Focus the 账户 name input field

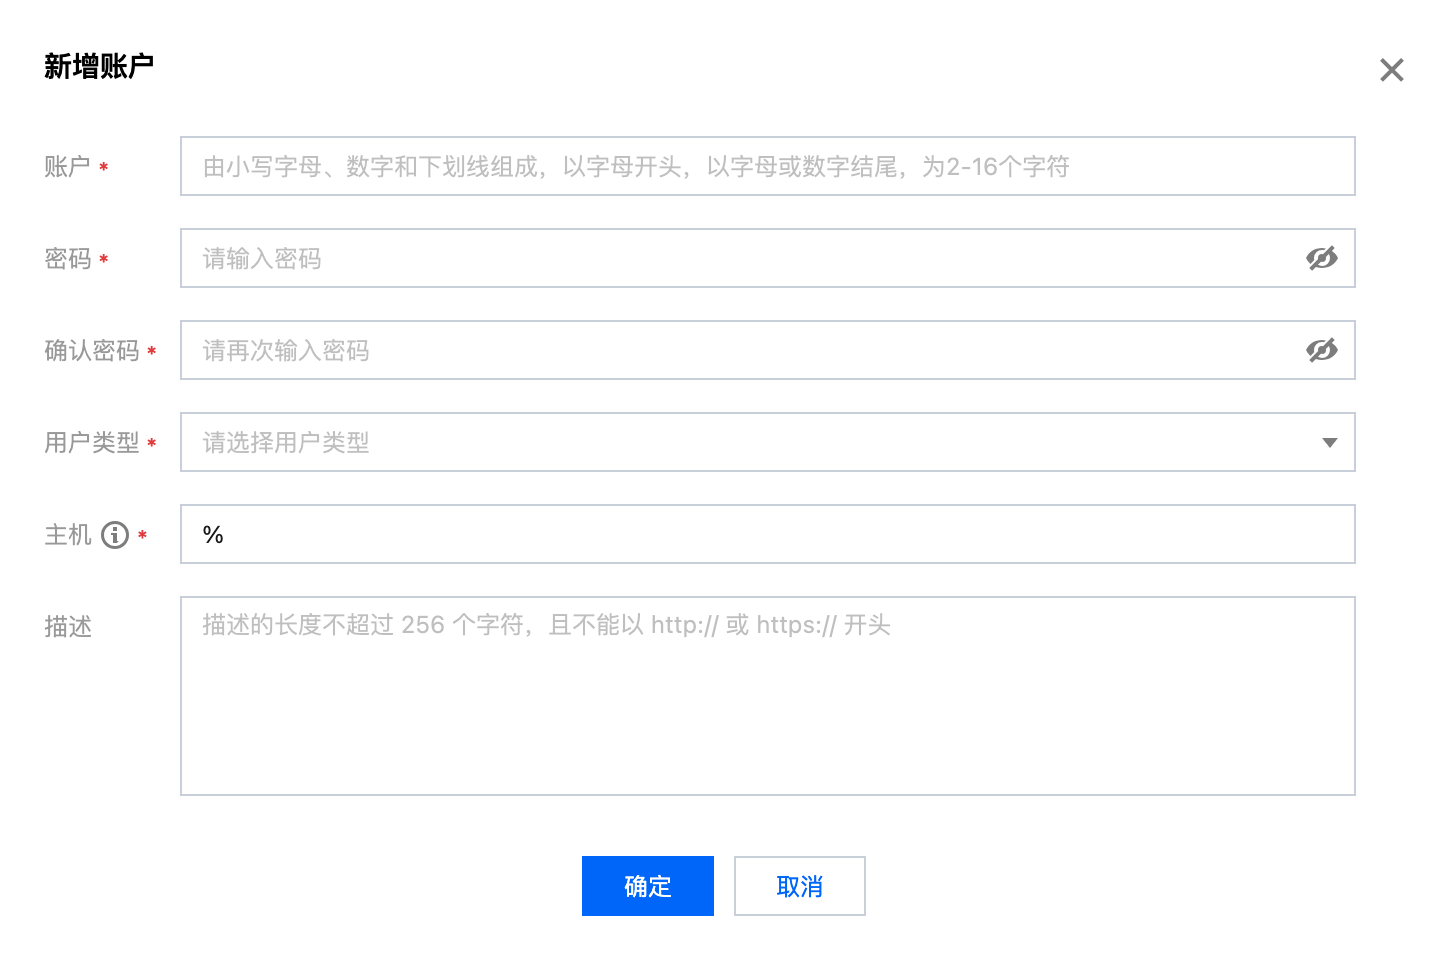click(x=767, y=167)
